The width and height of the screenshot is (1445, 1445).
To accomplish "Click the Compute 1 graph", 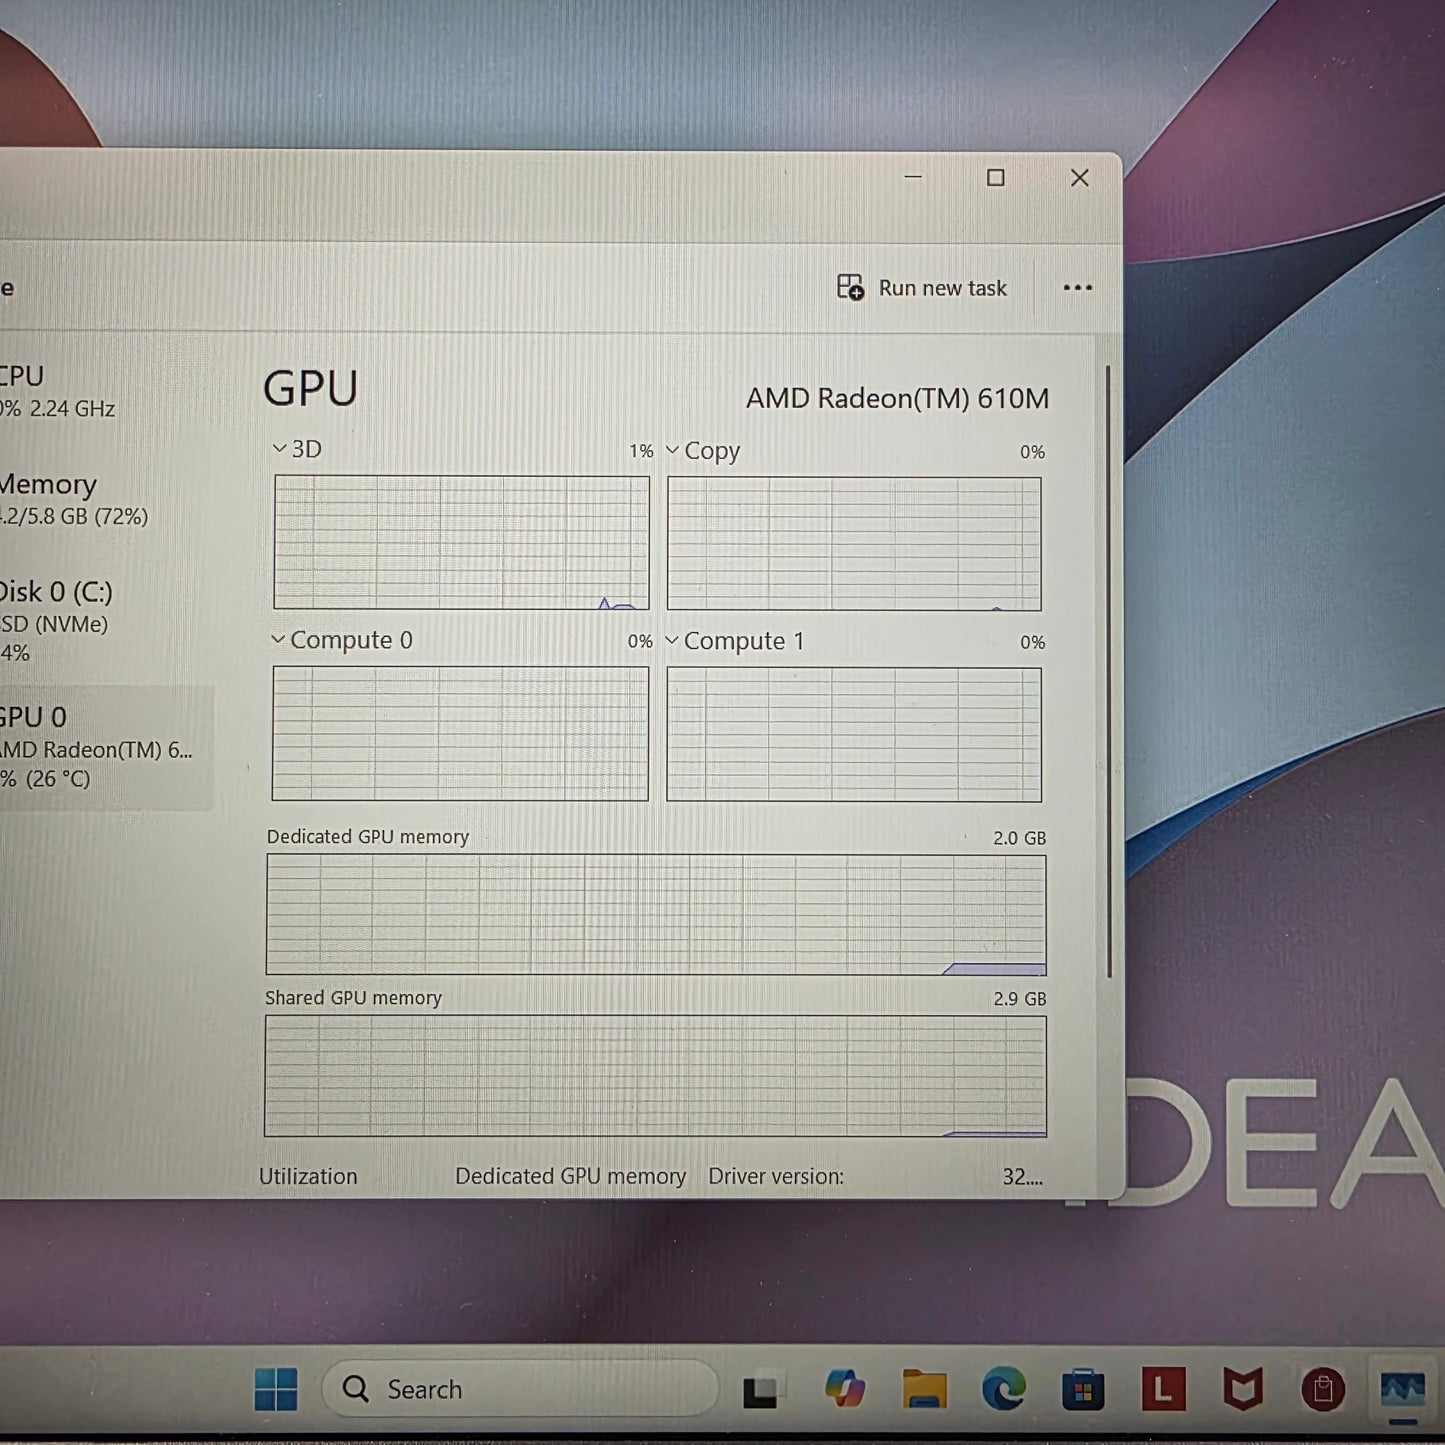I will 854,735.
